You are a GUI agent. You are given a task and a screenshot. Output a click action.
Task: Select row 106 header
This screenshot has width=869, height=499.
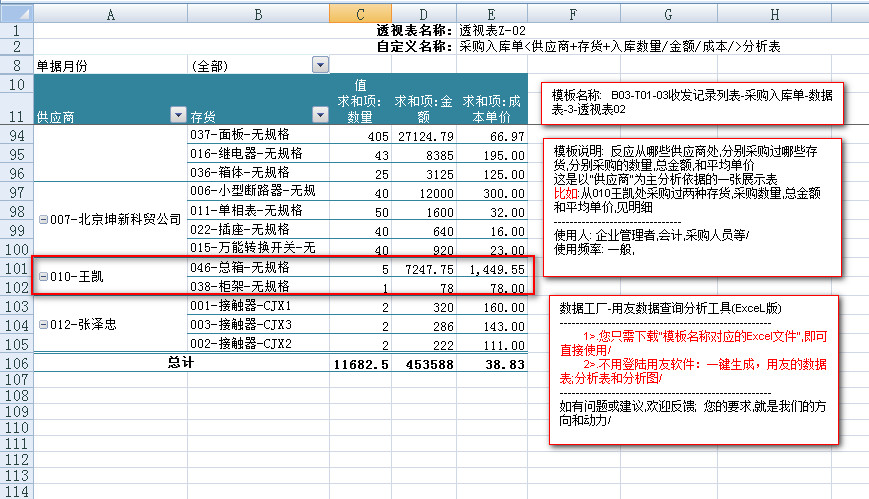coord(16,364)
